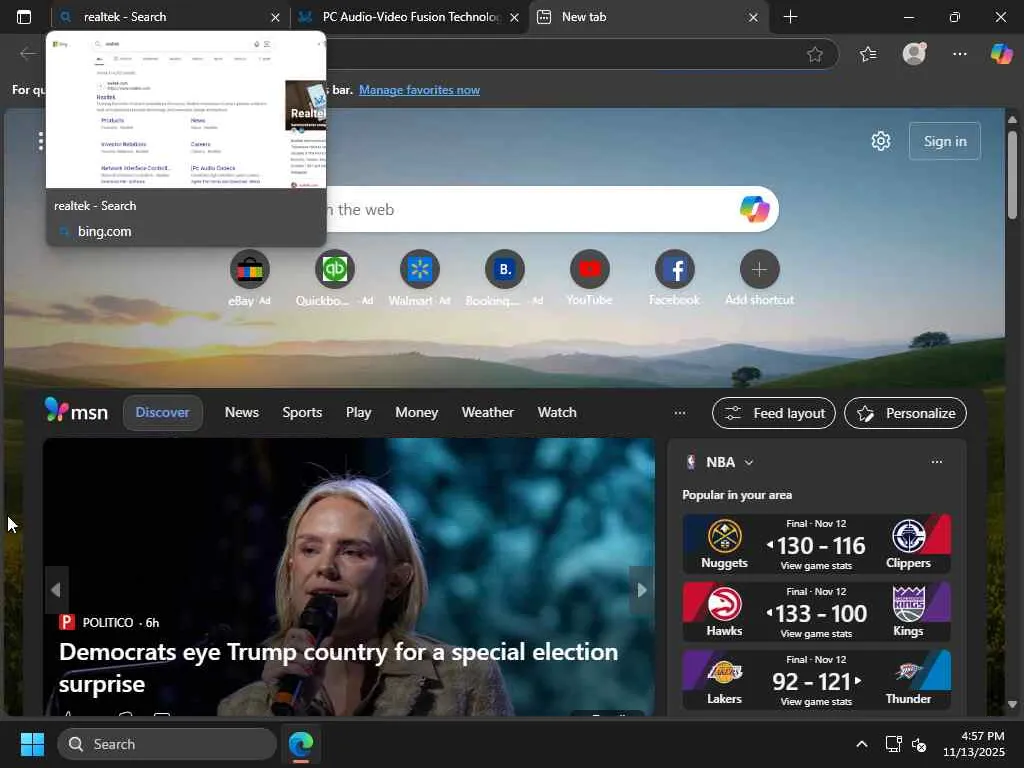View game stats for Nuggets vs Clippers
The image size is (1024, 768).
pyautogui.click(x=816, y=566)
